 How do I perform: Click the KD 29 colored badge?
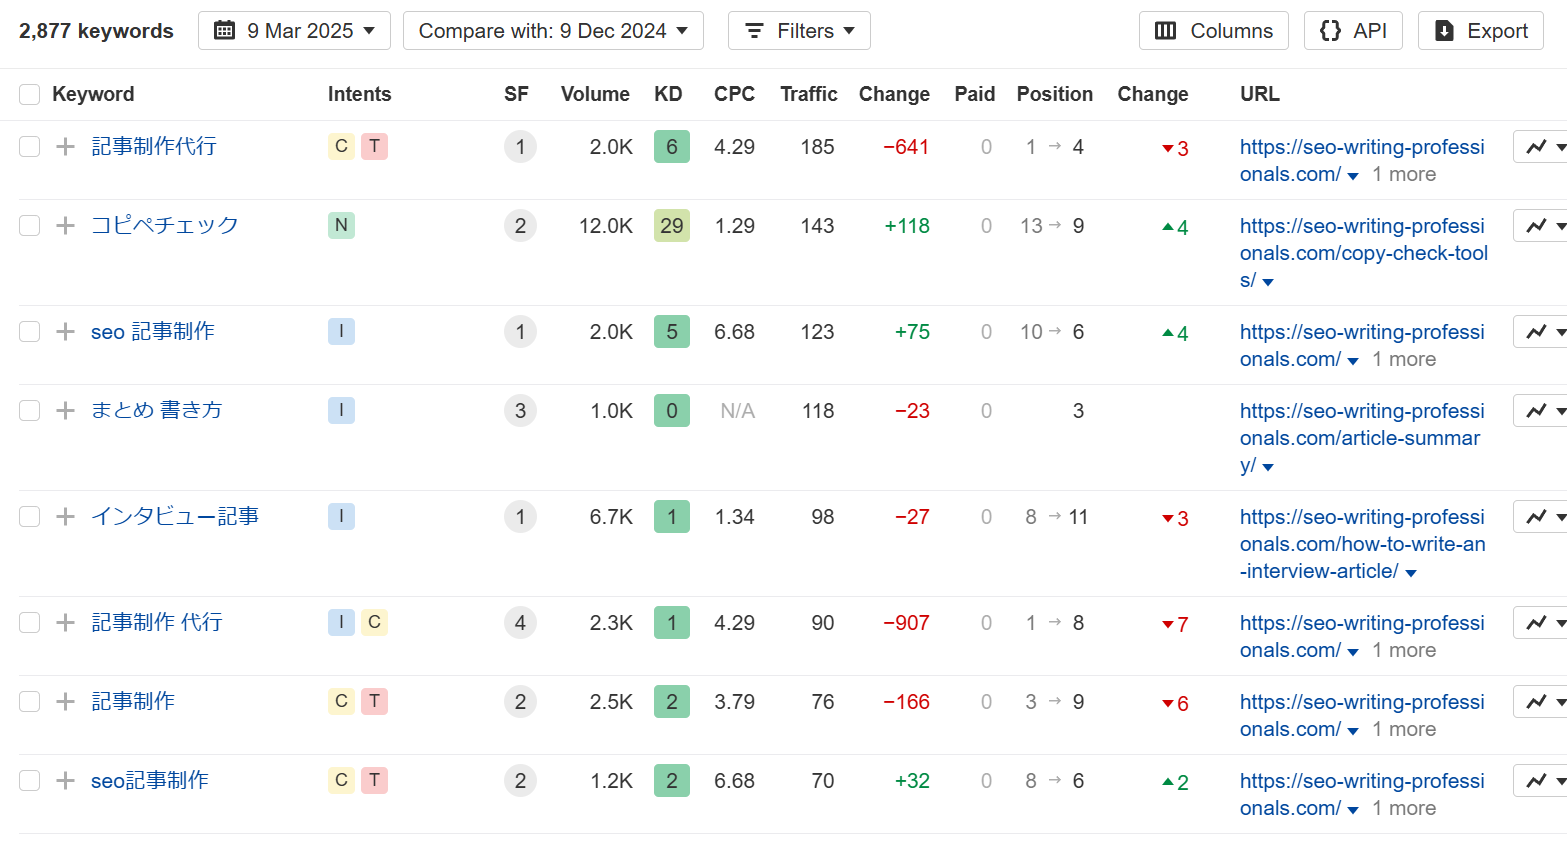pyautogui.click(x=671, y=226)
